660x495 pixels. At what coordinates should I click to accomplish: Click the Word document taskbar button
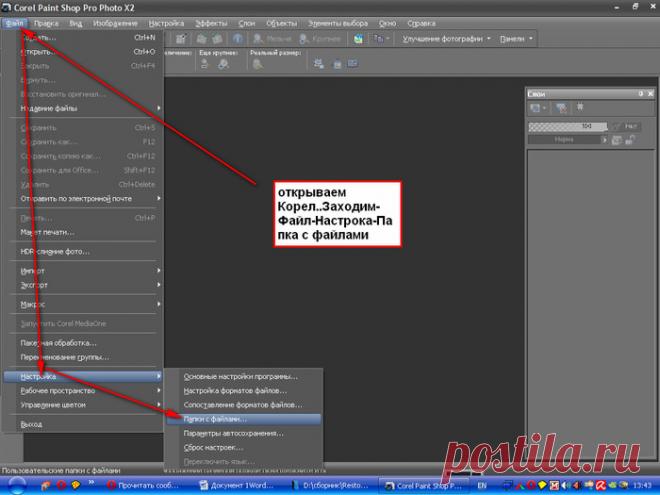click(241, 485)
